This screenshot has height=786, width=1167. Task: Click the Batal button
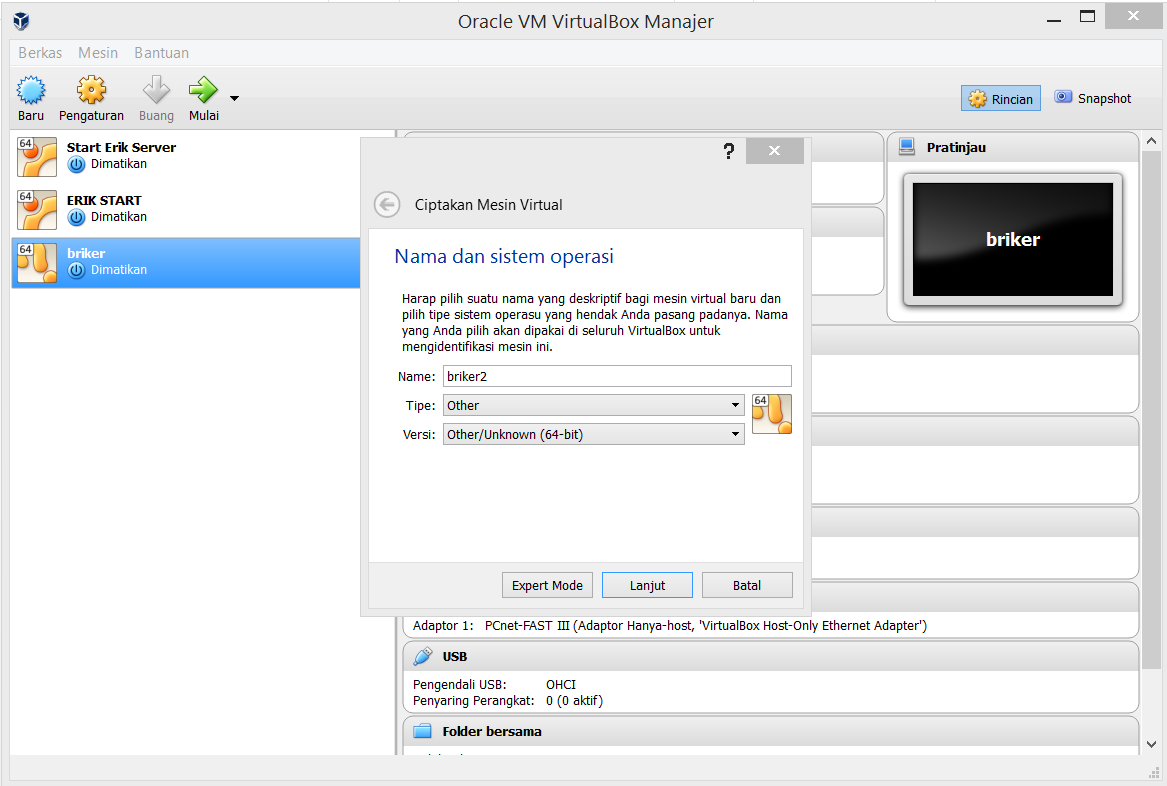coord(746,585)
